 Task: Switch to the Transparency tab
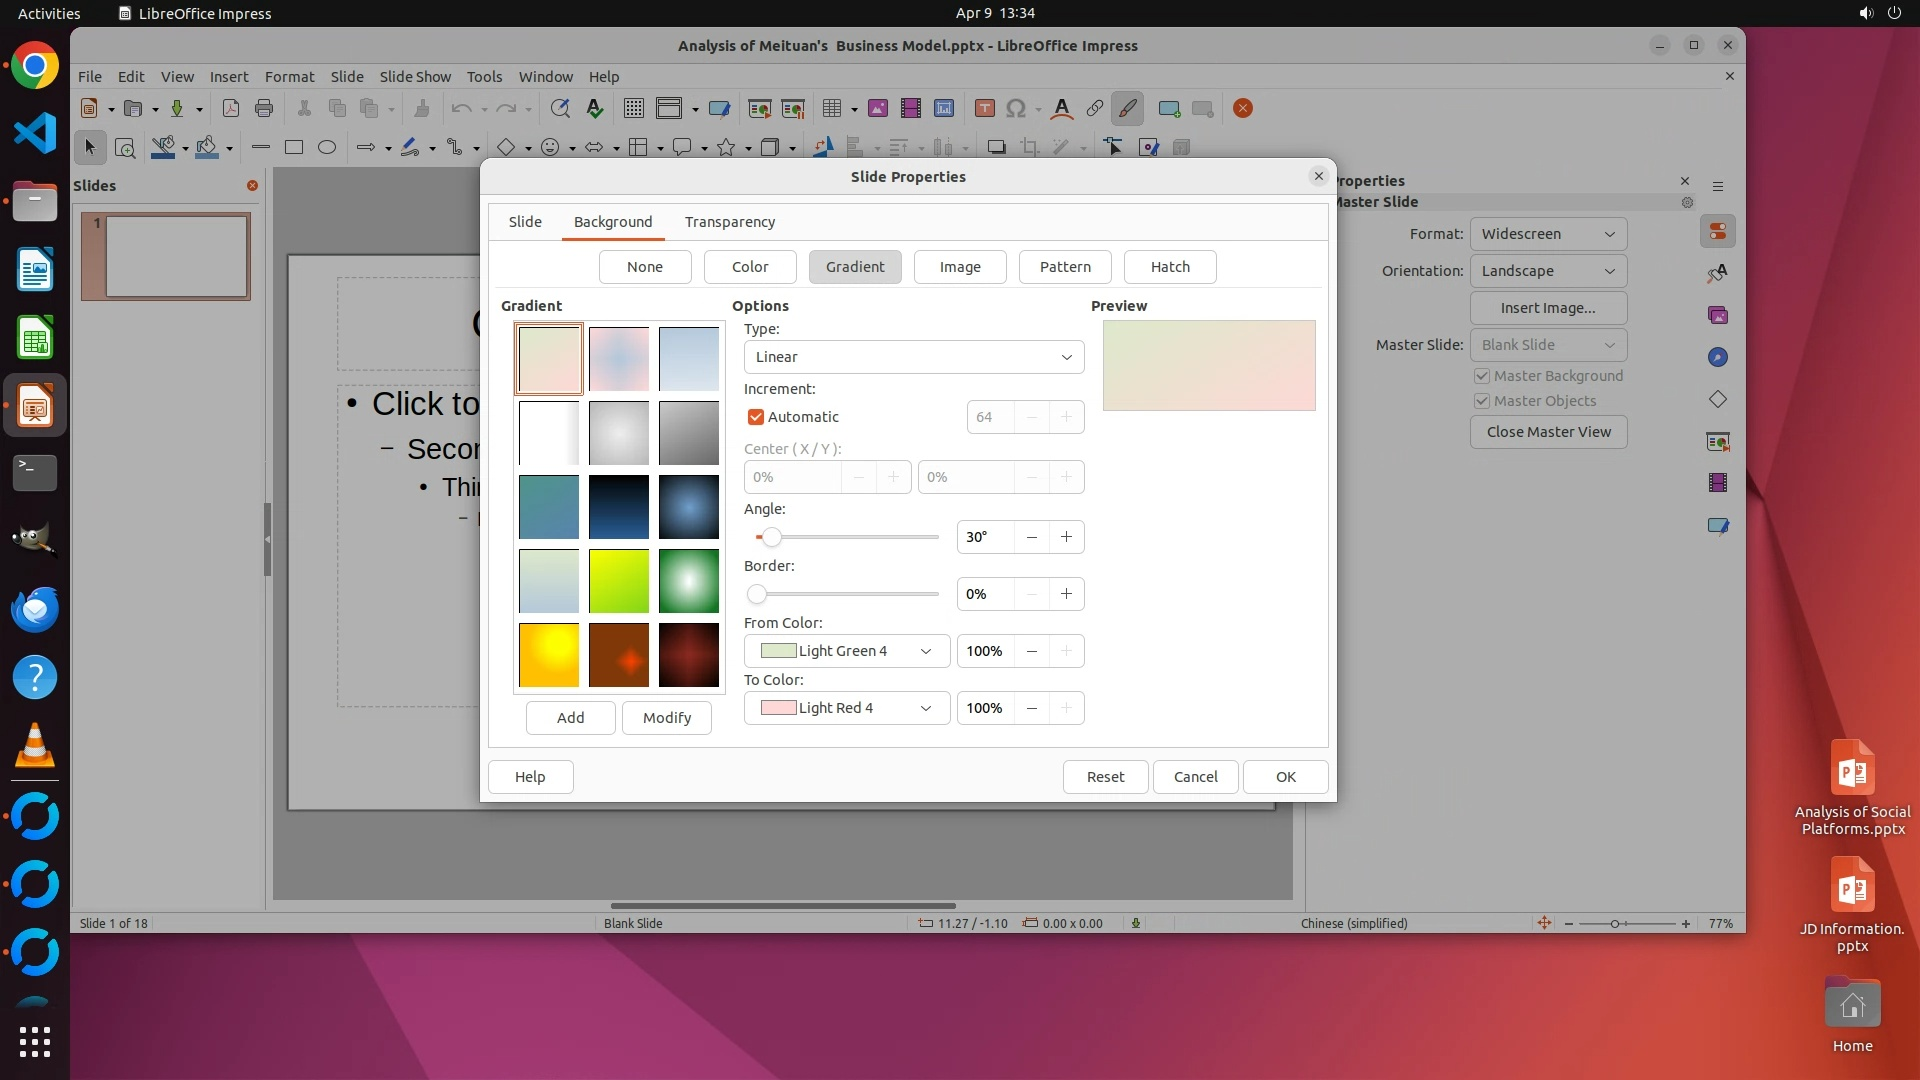click(729, 222)
